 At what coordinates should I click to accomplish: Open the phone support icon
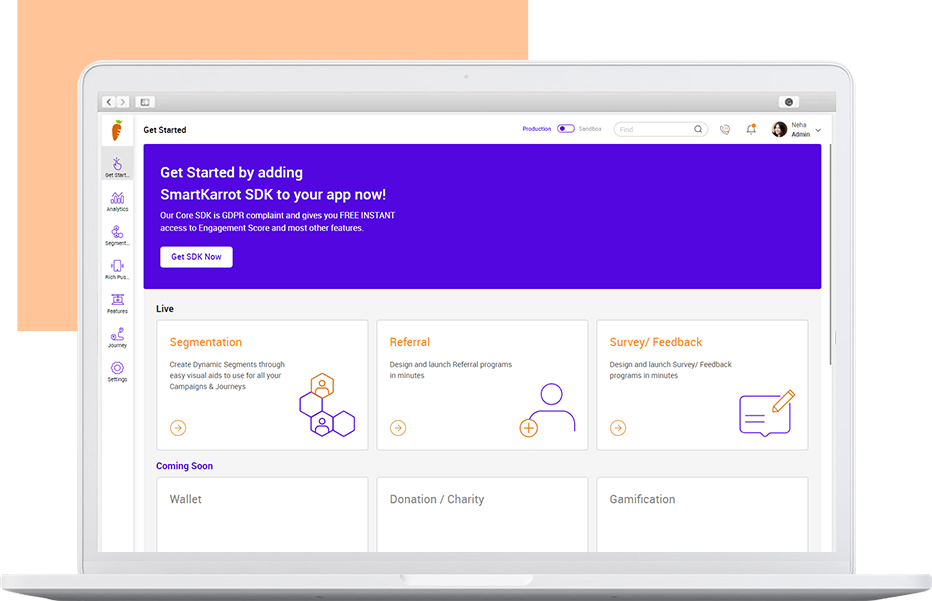coord(725,129)
